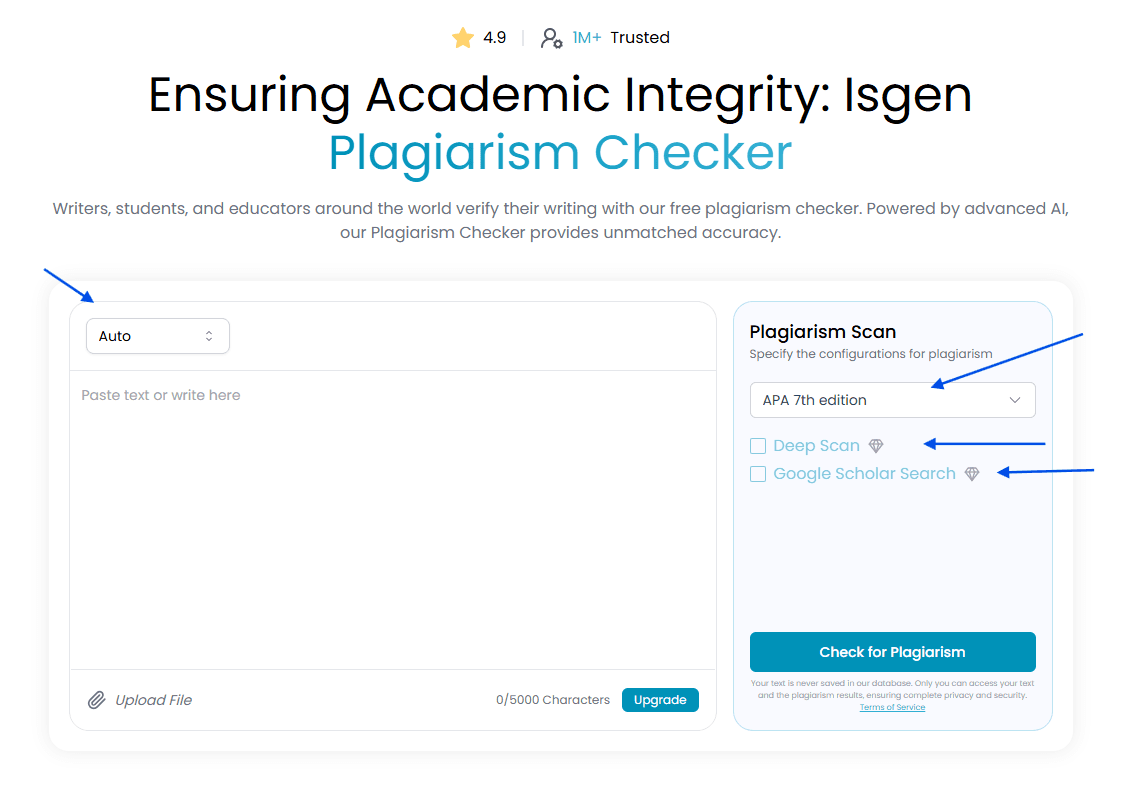Click the Upgrade button
This screenshot has width=1132, height=788.
pyautogui.click(x=660, y=700)
